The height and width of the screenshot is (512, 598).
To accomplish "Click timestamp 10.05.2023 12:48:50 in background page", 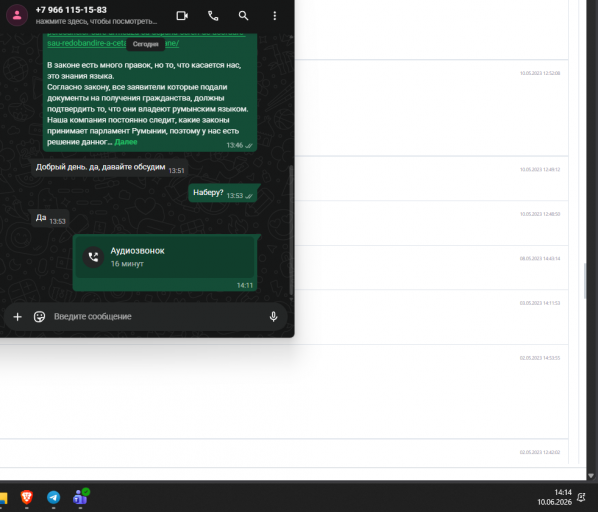I will 540,214.
